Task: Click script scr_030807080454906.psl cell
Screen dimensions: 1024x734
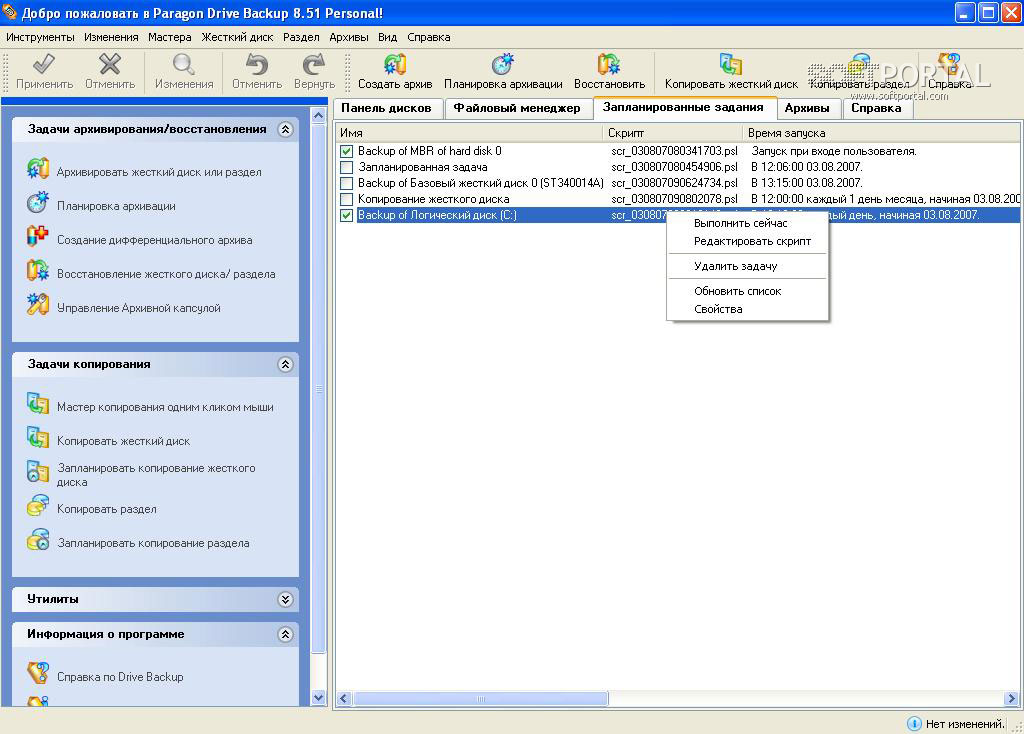Action: 674,167
